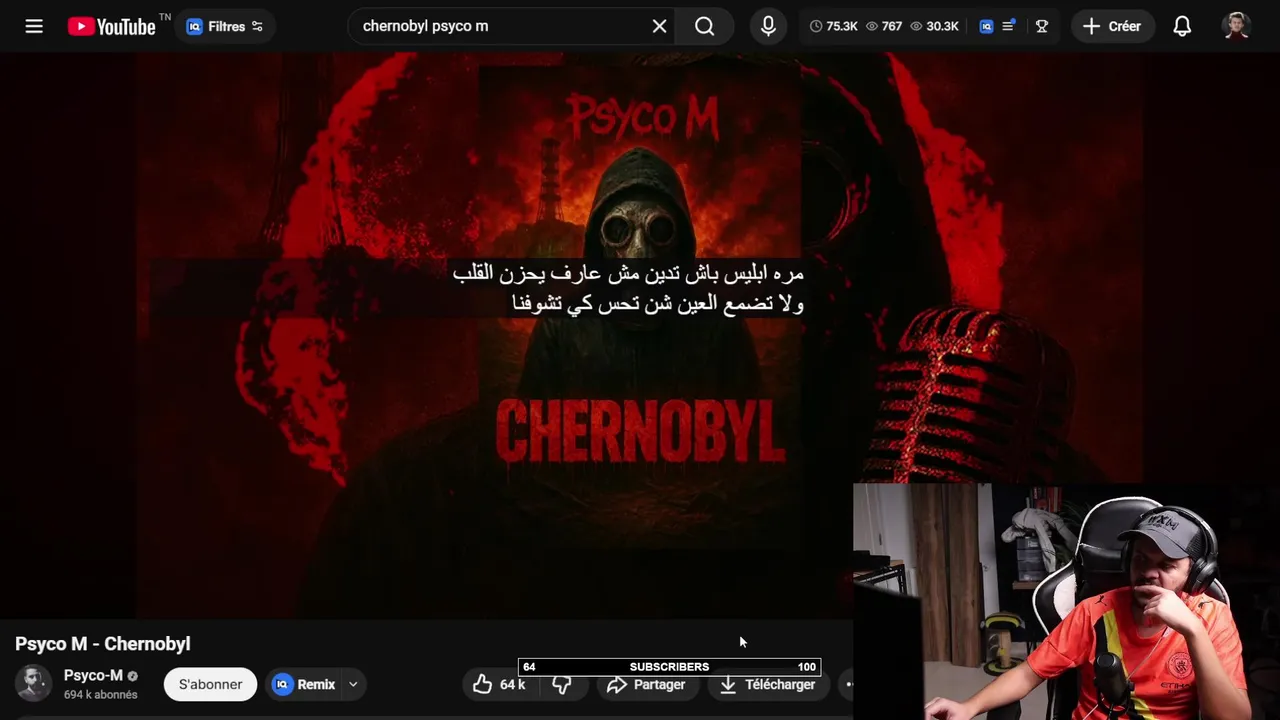
Task: Click the Chernobyl video player
Action: coord(640,335)
